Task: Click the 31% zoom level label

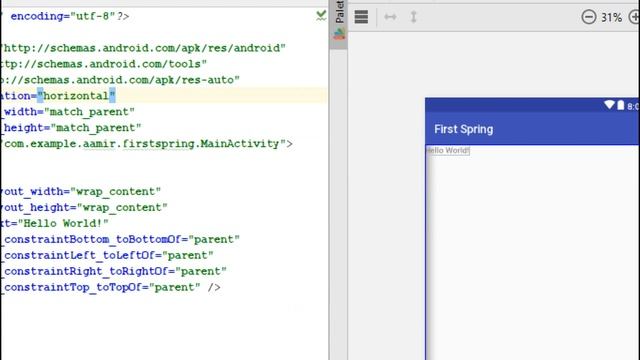Action: tap(611, 18)
